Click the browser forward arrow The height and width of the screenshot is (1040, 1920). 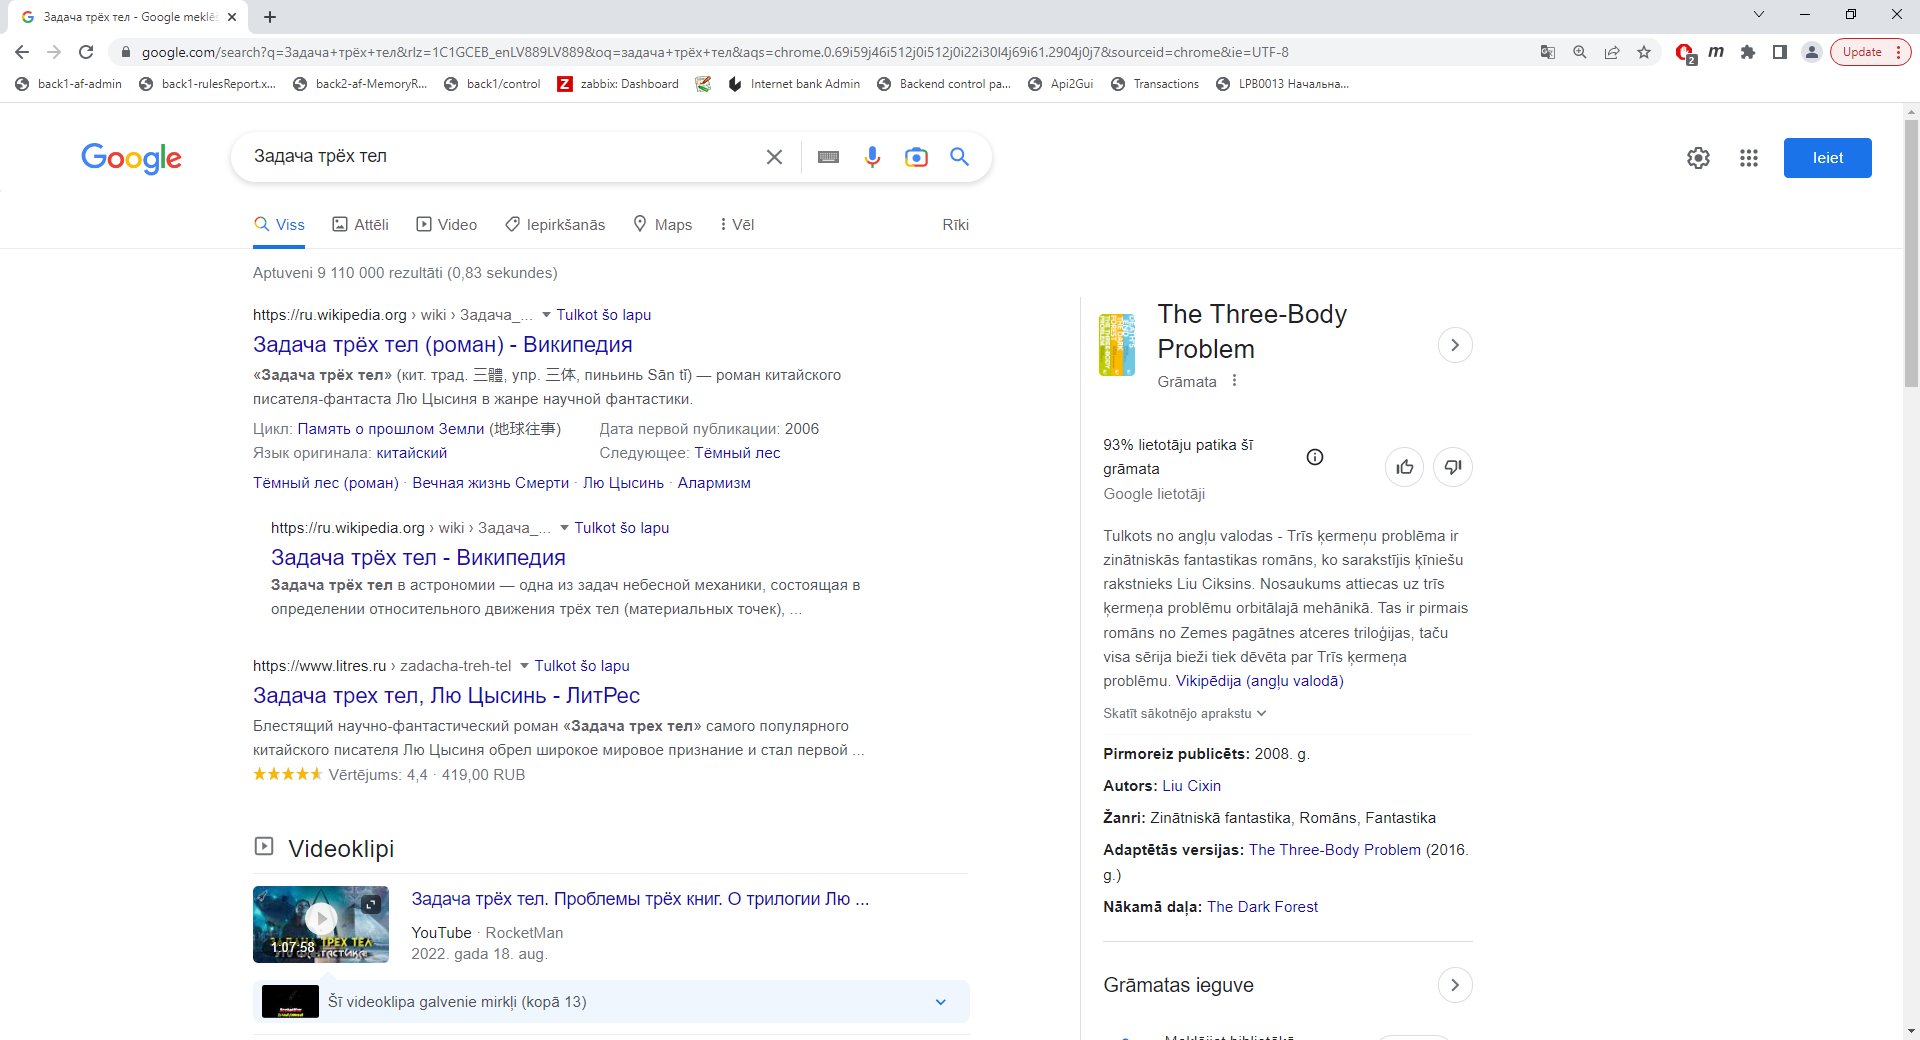click(54, 52)
